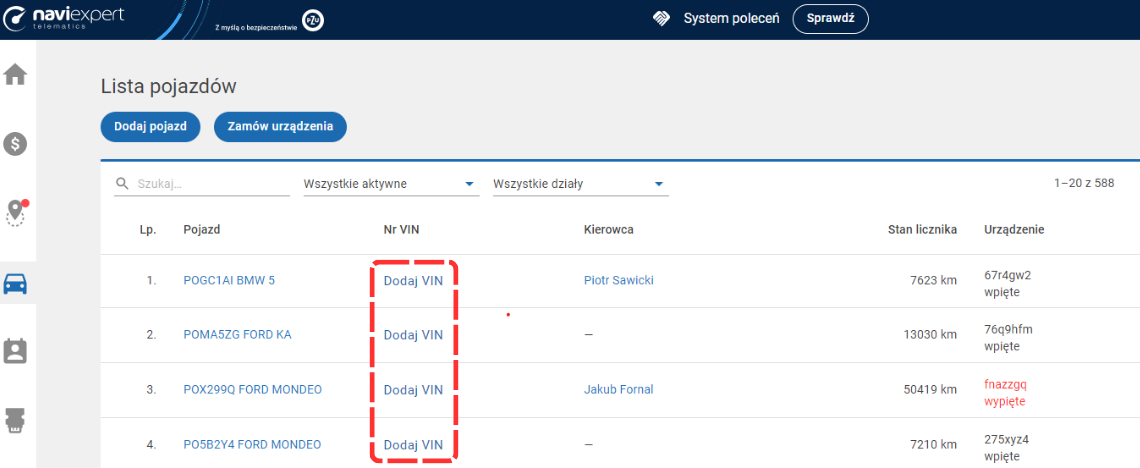Click Dodaj VIN for POX299Q FORD MONDEO
The image size is (1140, 468).
click(413, 390)
